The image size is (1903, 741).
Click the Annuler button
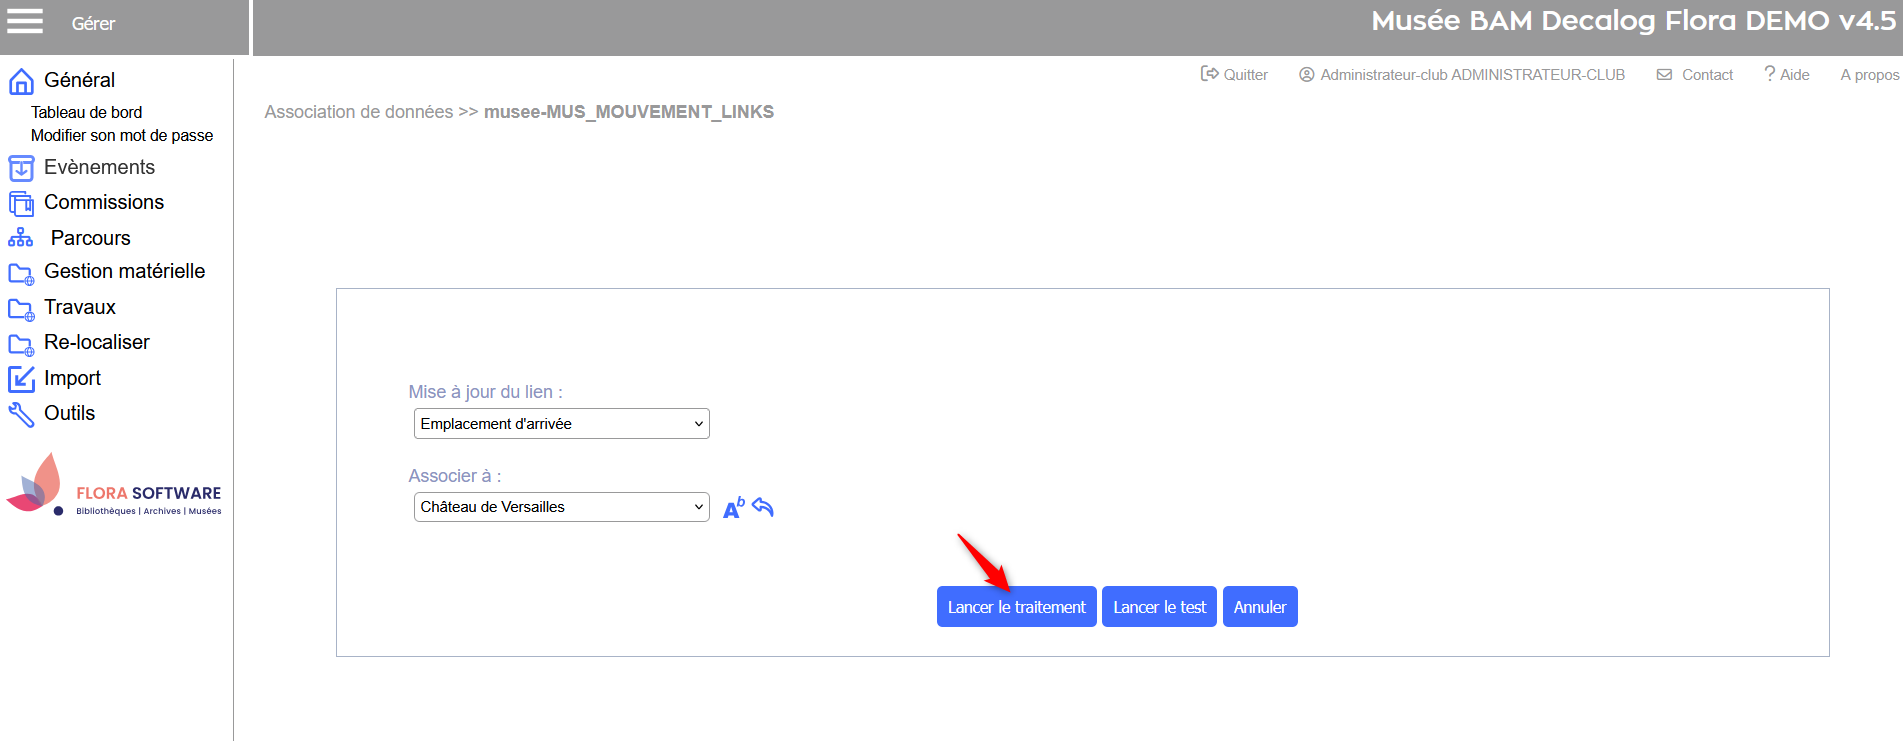click(x=1259, y=607)
